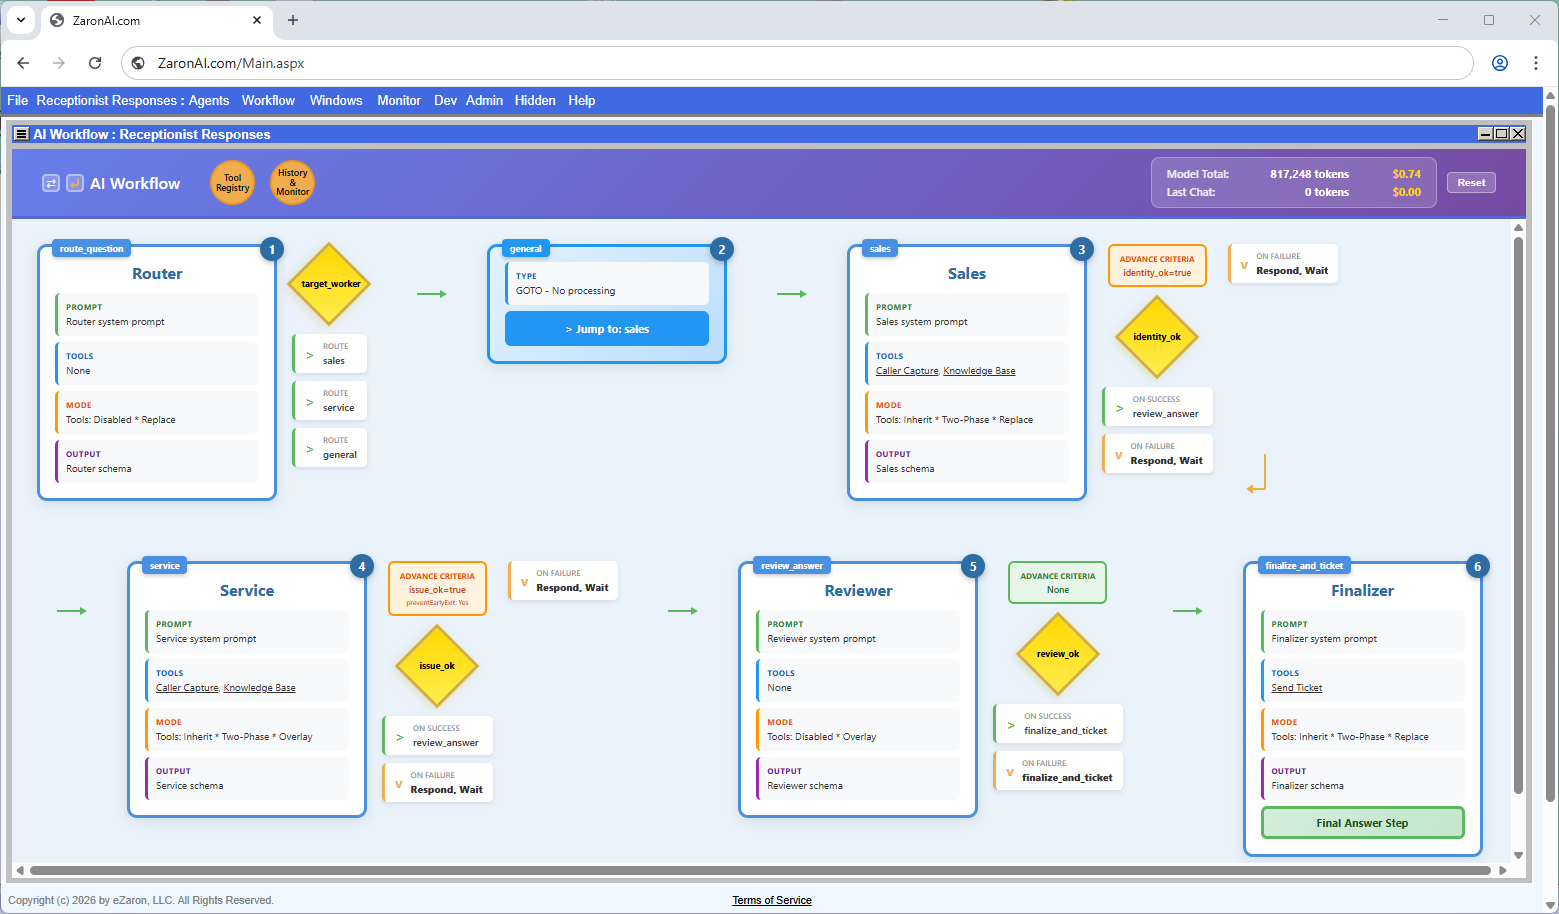The image size is (1559, 914).
Task: Click step number 2 badge on general
Action: tap(722, 249)
